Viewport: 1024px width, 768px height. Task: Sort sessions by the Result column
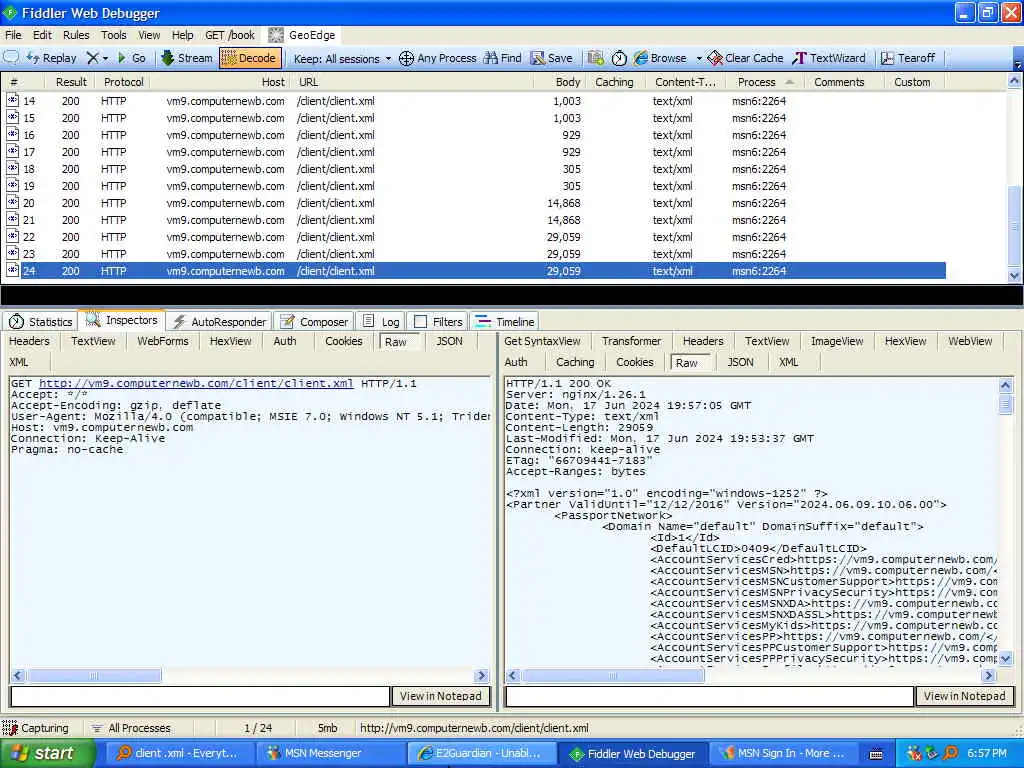point(71,82)
